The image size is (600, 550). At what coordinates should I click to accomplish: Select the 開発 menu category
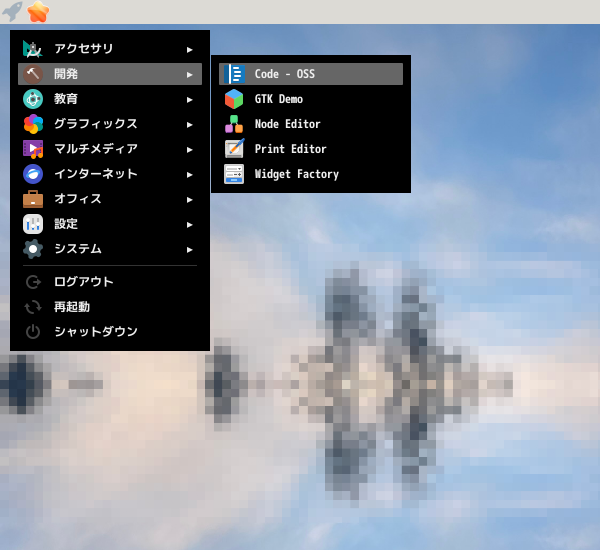pyautogui.click(x=110, y=74)
